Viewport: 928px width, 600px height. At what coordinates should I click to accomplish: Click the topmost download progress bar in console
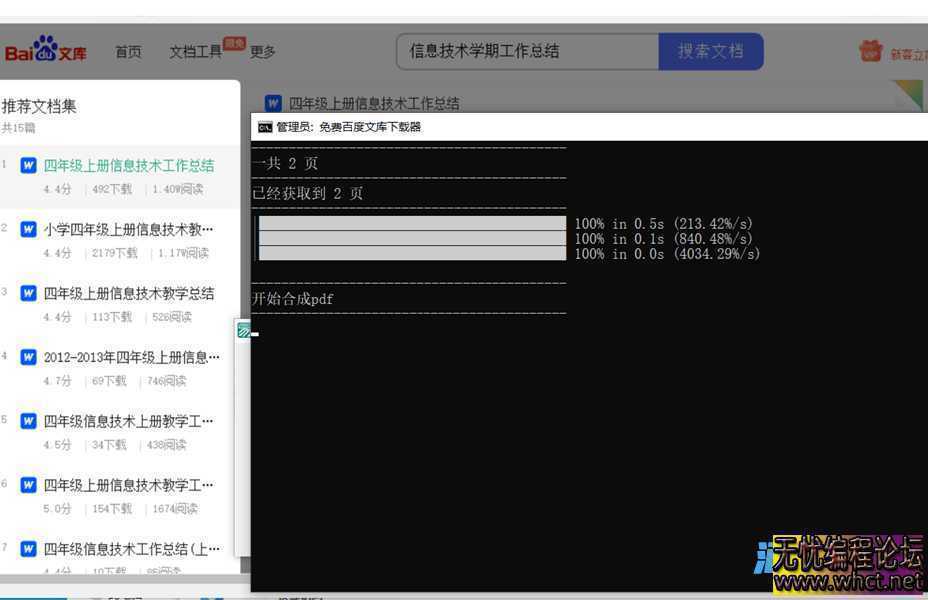(x=410, y=223)
